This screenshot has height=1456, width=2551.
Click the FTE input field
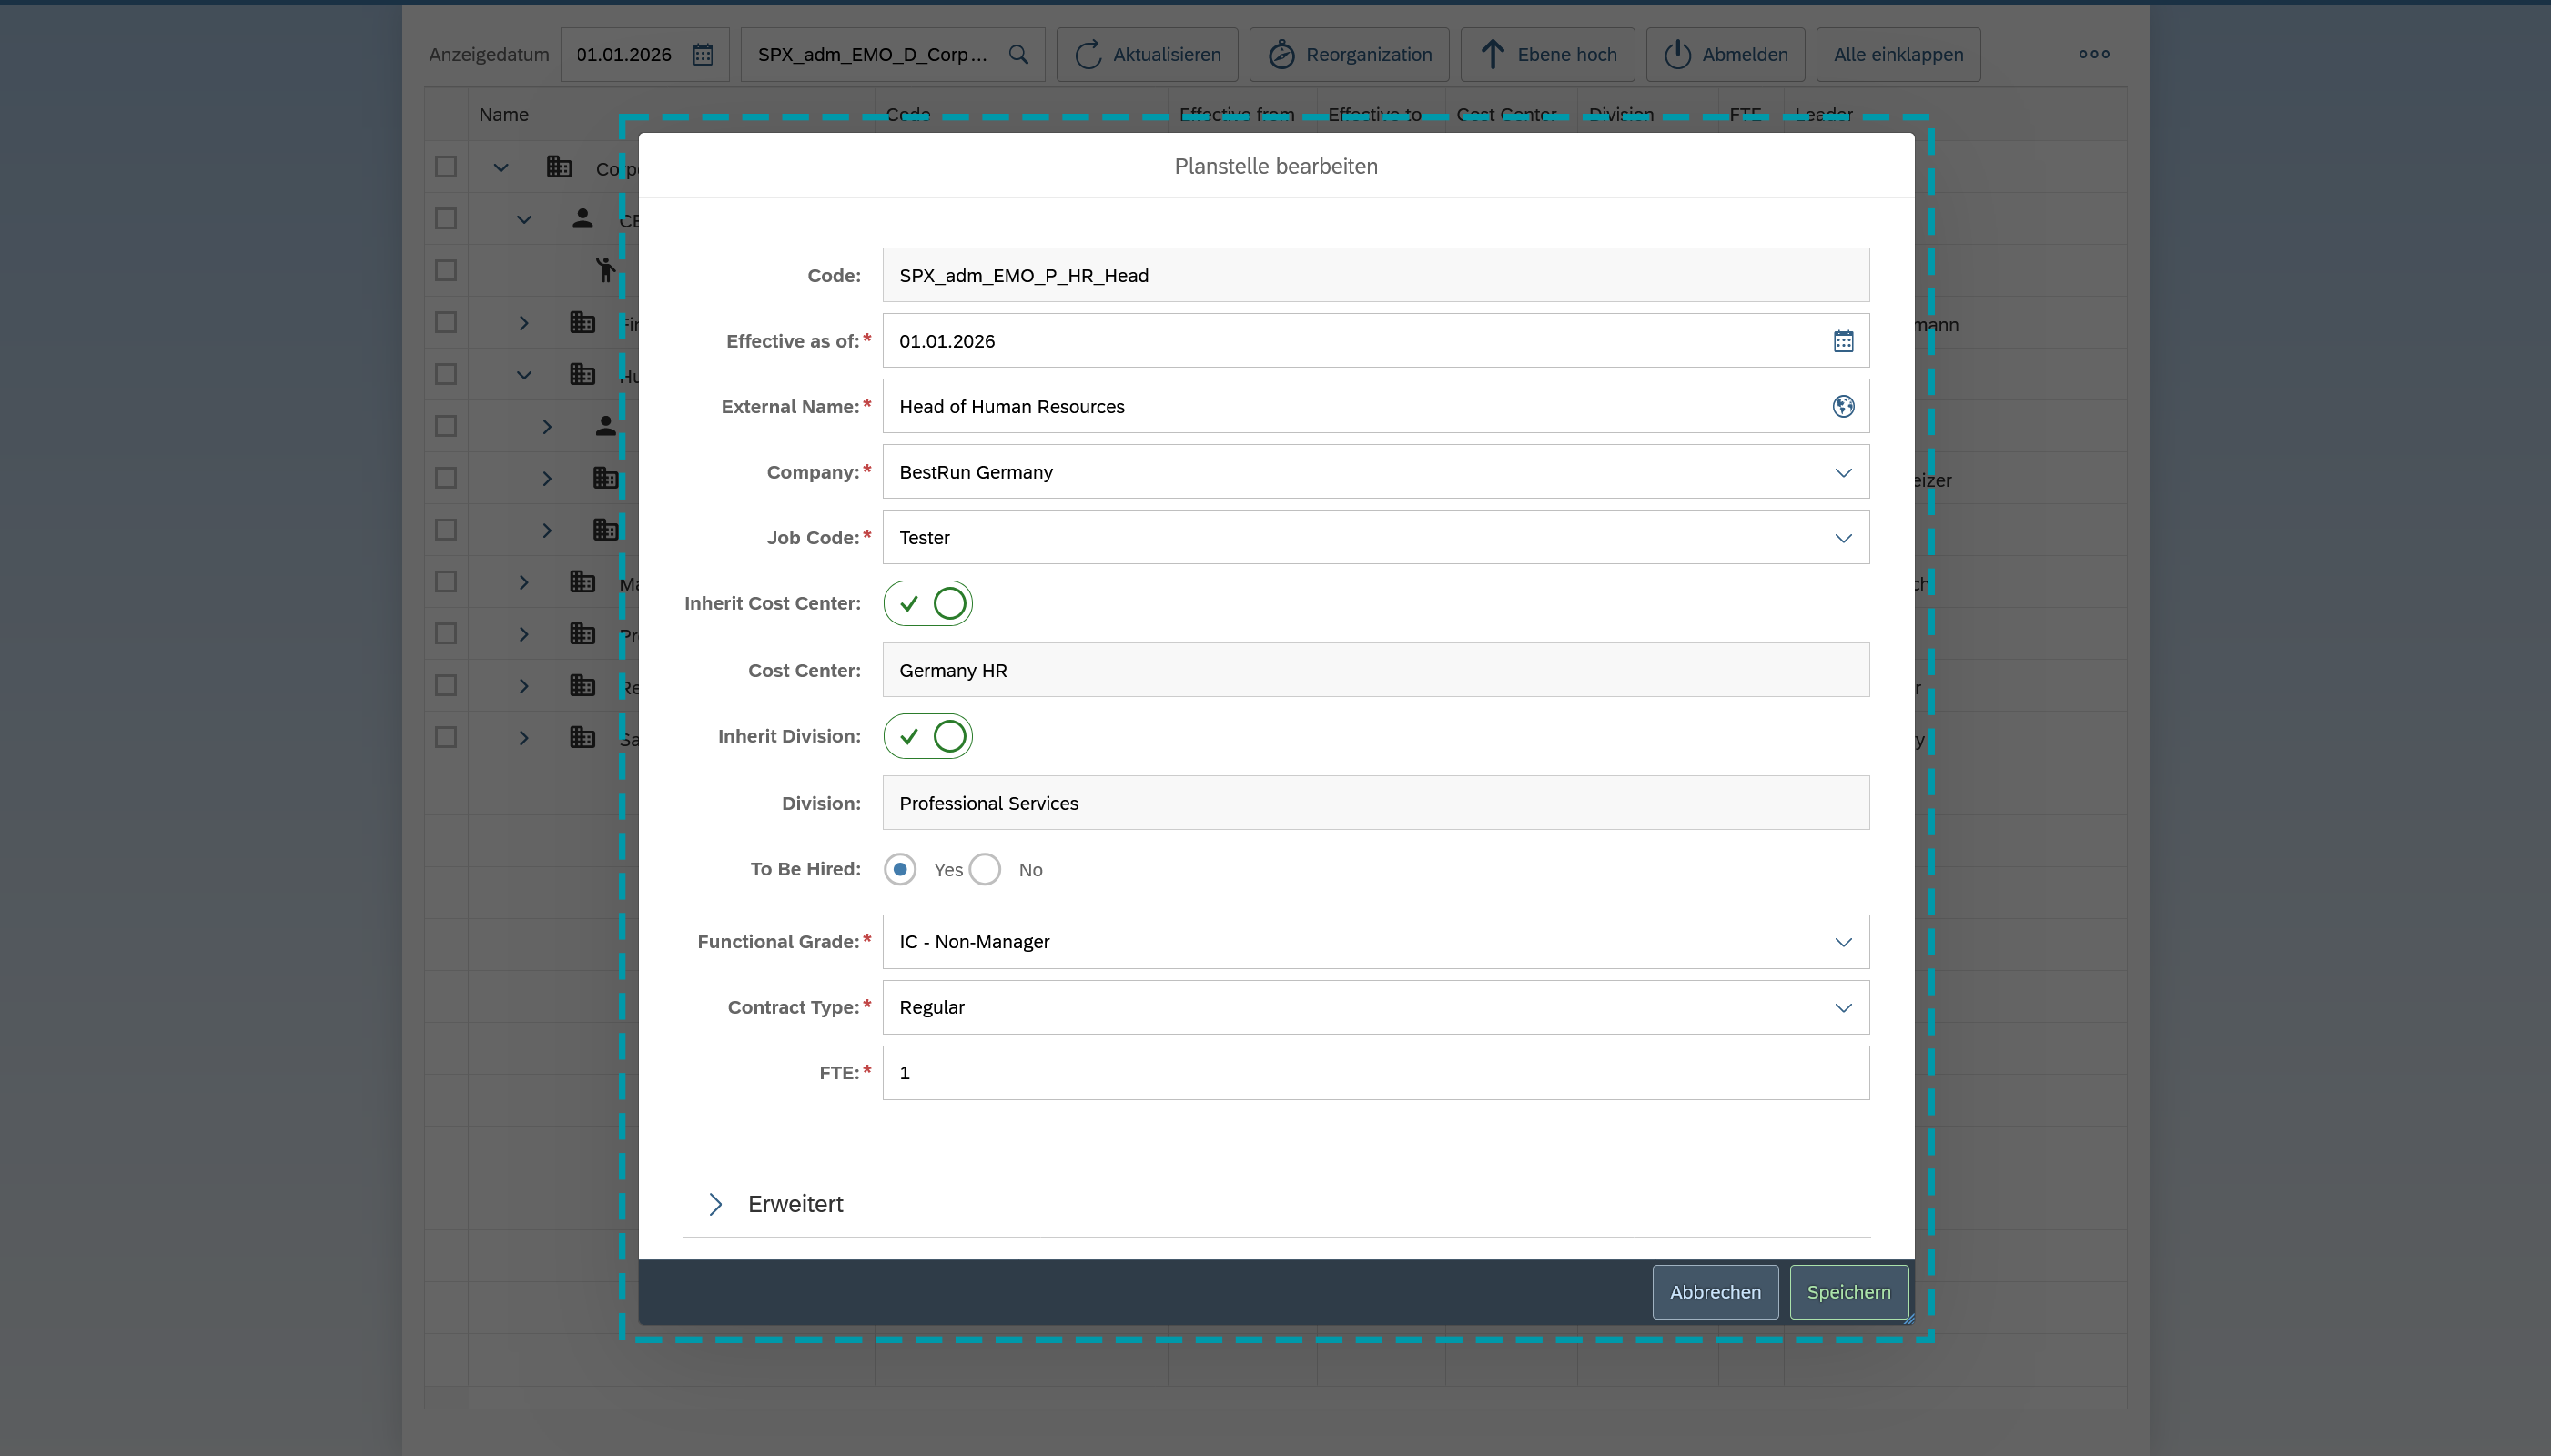pos(1375,1073)
